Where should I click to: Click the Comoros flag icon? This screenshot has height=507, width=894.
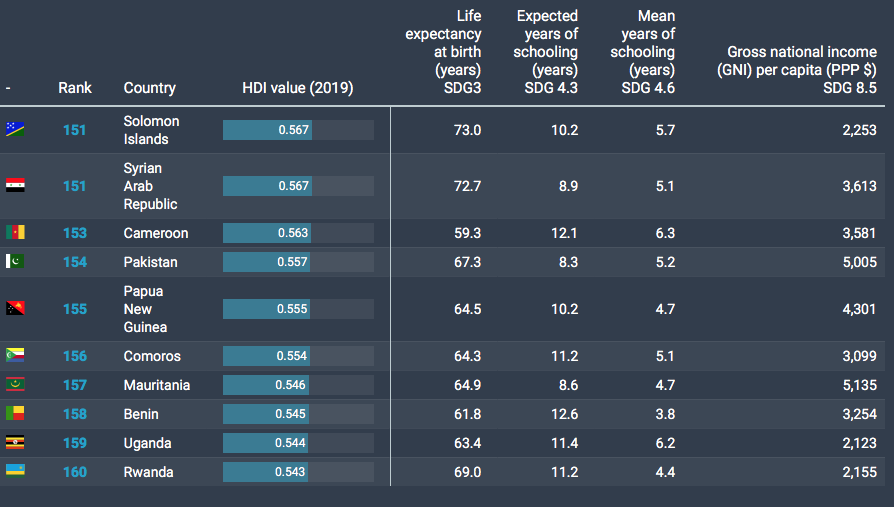pos(15,356)
